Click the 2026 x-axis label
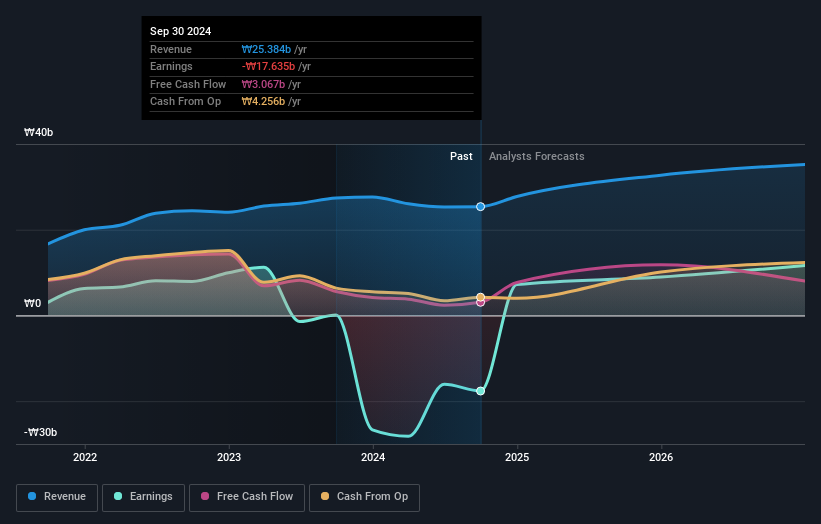 [661, 458]
